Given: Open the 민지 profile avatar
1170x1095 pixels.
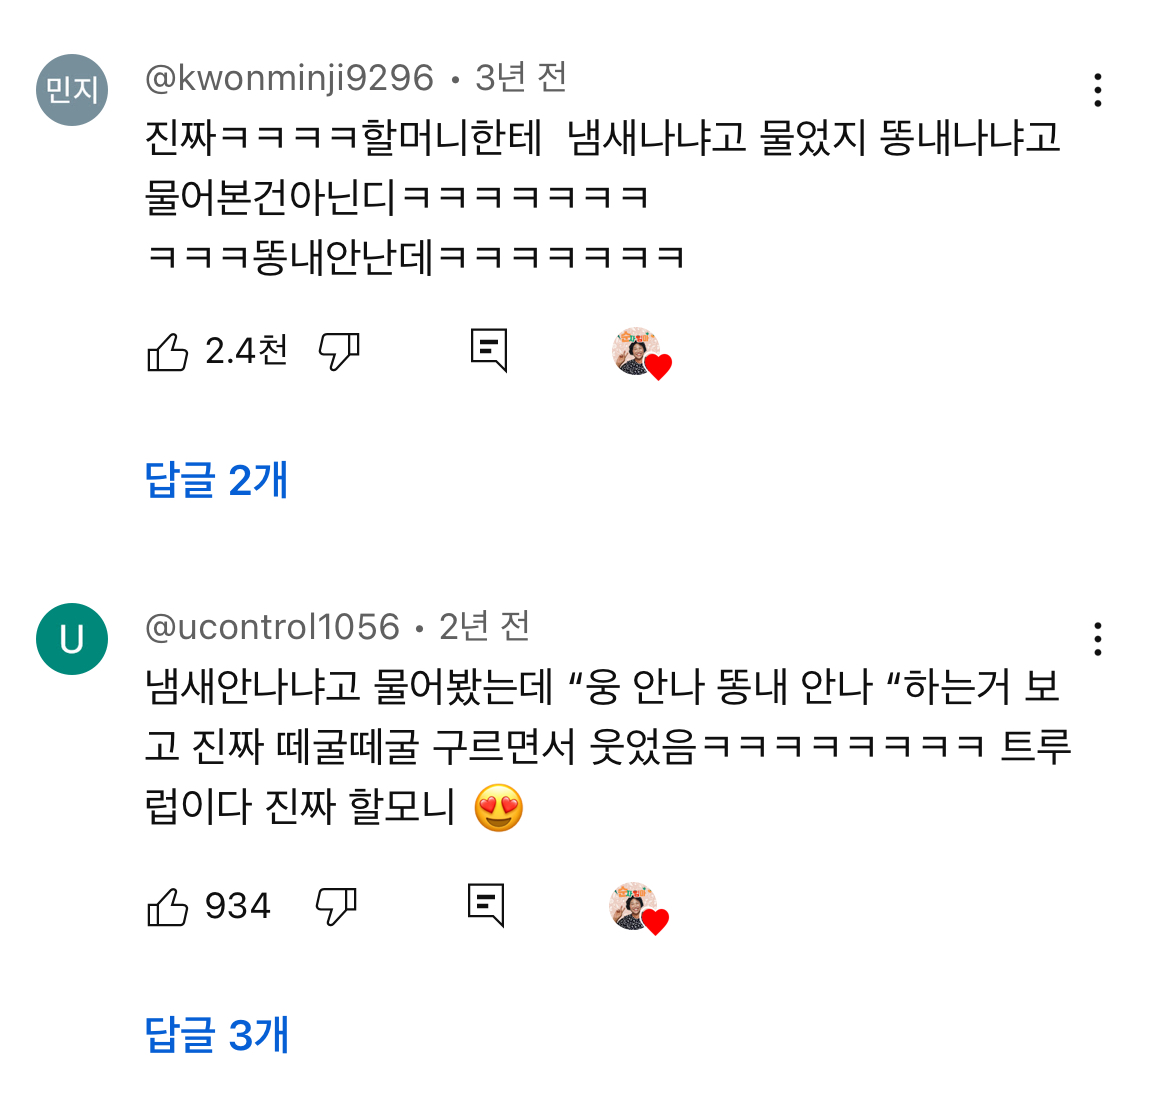Looking at the screenshot, I should pyautogui.click(x=72, y=90).
